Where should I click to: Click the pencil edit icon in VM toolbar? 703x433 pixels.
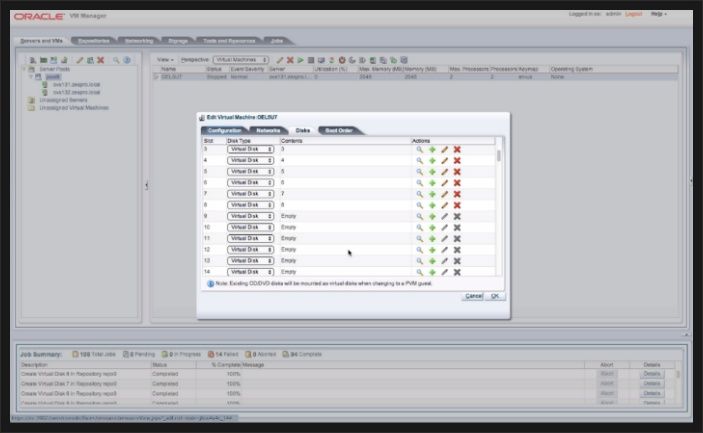point(280,60)
